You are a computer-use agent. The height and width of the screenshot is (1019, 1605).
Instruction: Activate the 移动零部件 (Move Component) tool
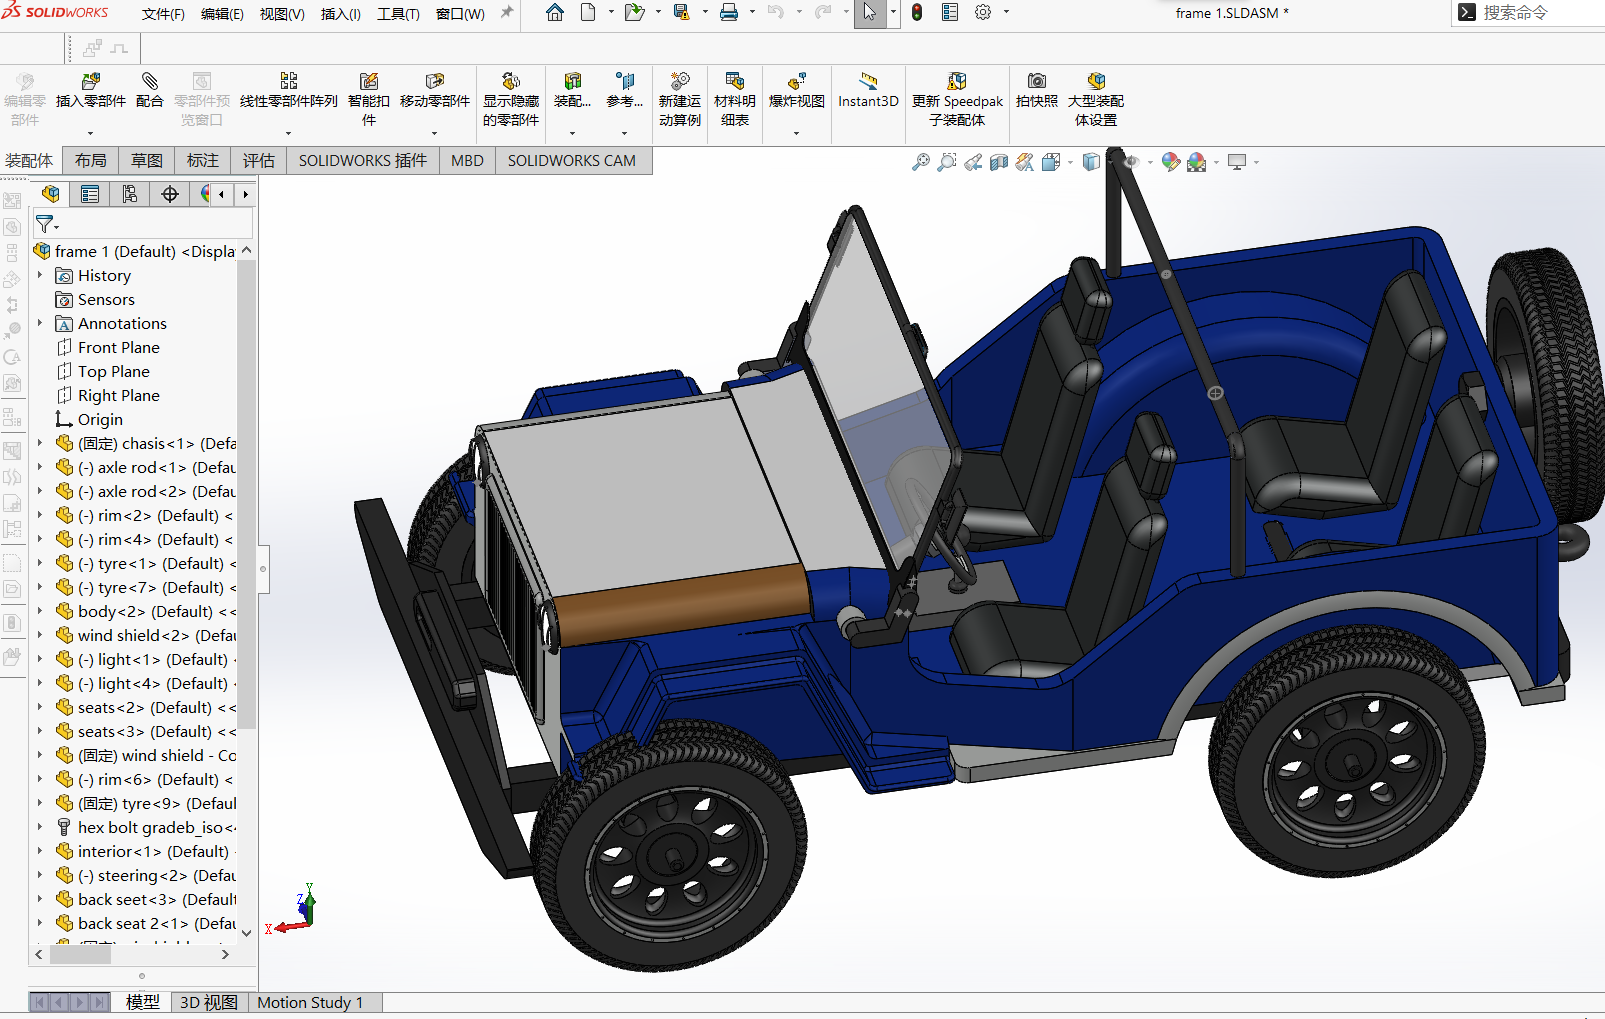click(x=434, y=91)
